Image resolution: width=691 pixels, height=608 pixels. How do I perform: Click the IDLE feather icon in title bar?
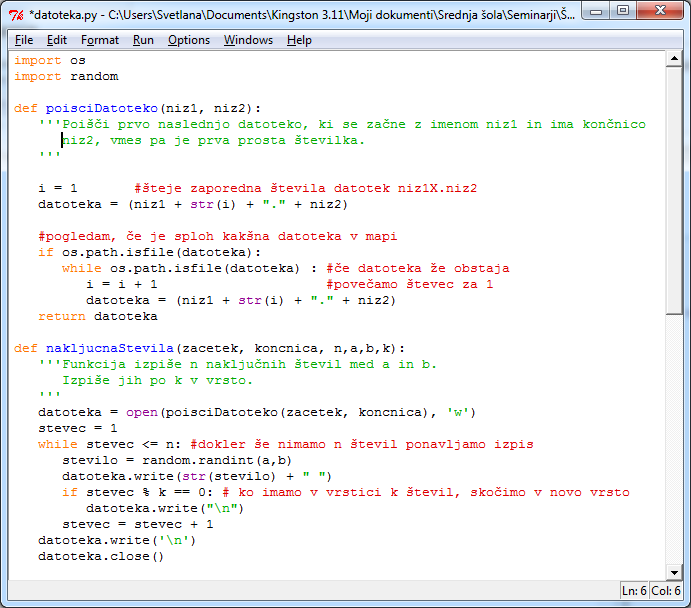coord(16,12)
